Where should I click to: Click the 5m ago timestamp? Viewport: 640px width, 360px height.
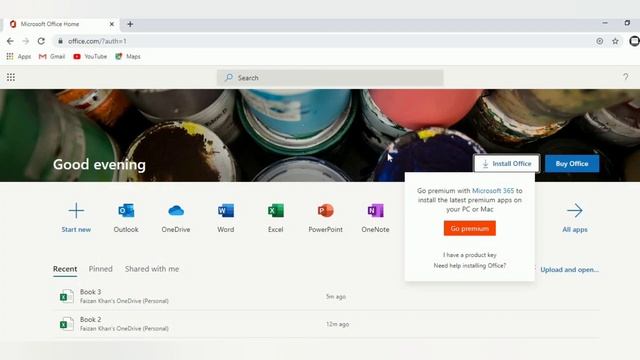click(336, 296)
